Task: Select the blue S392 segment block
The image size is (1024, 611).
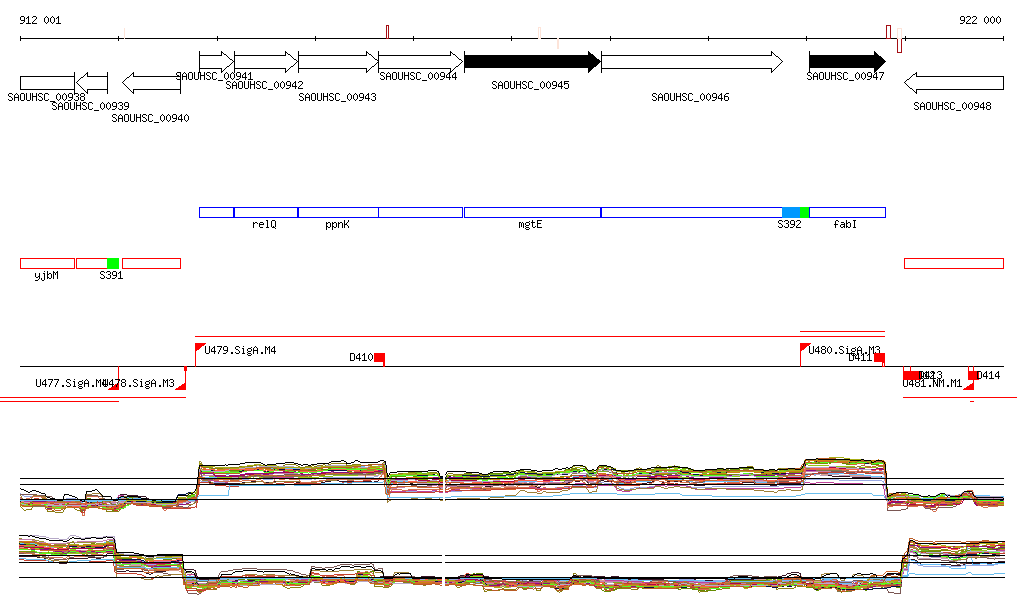Action: 790,212
